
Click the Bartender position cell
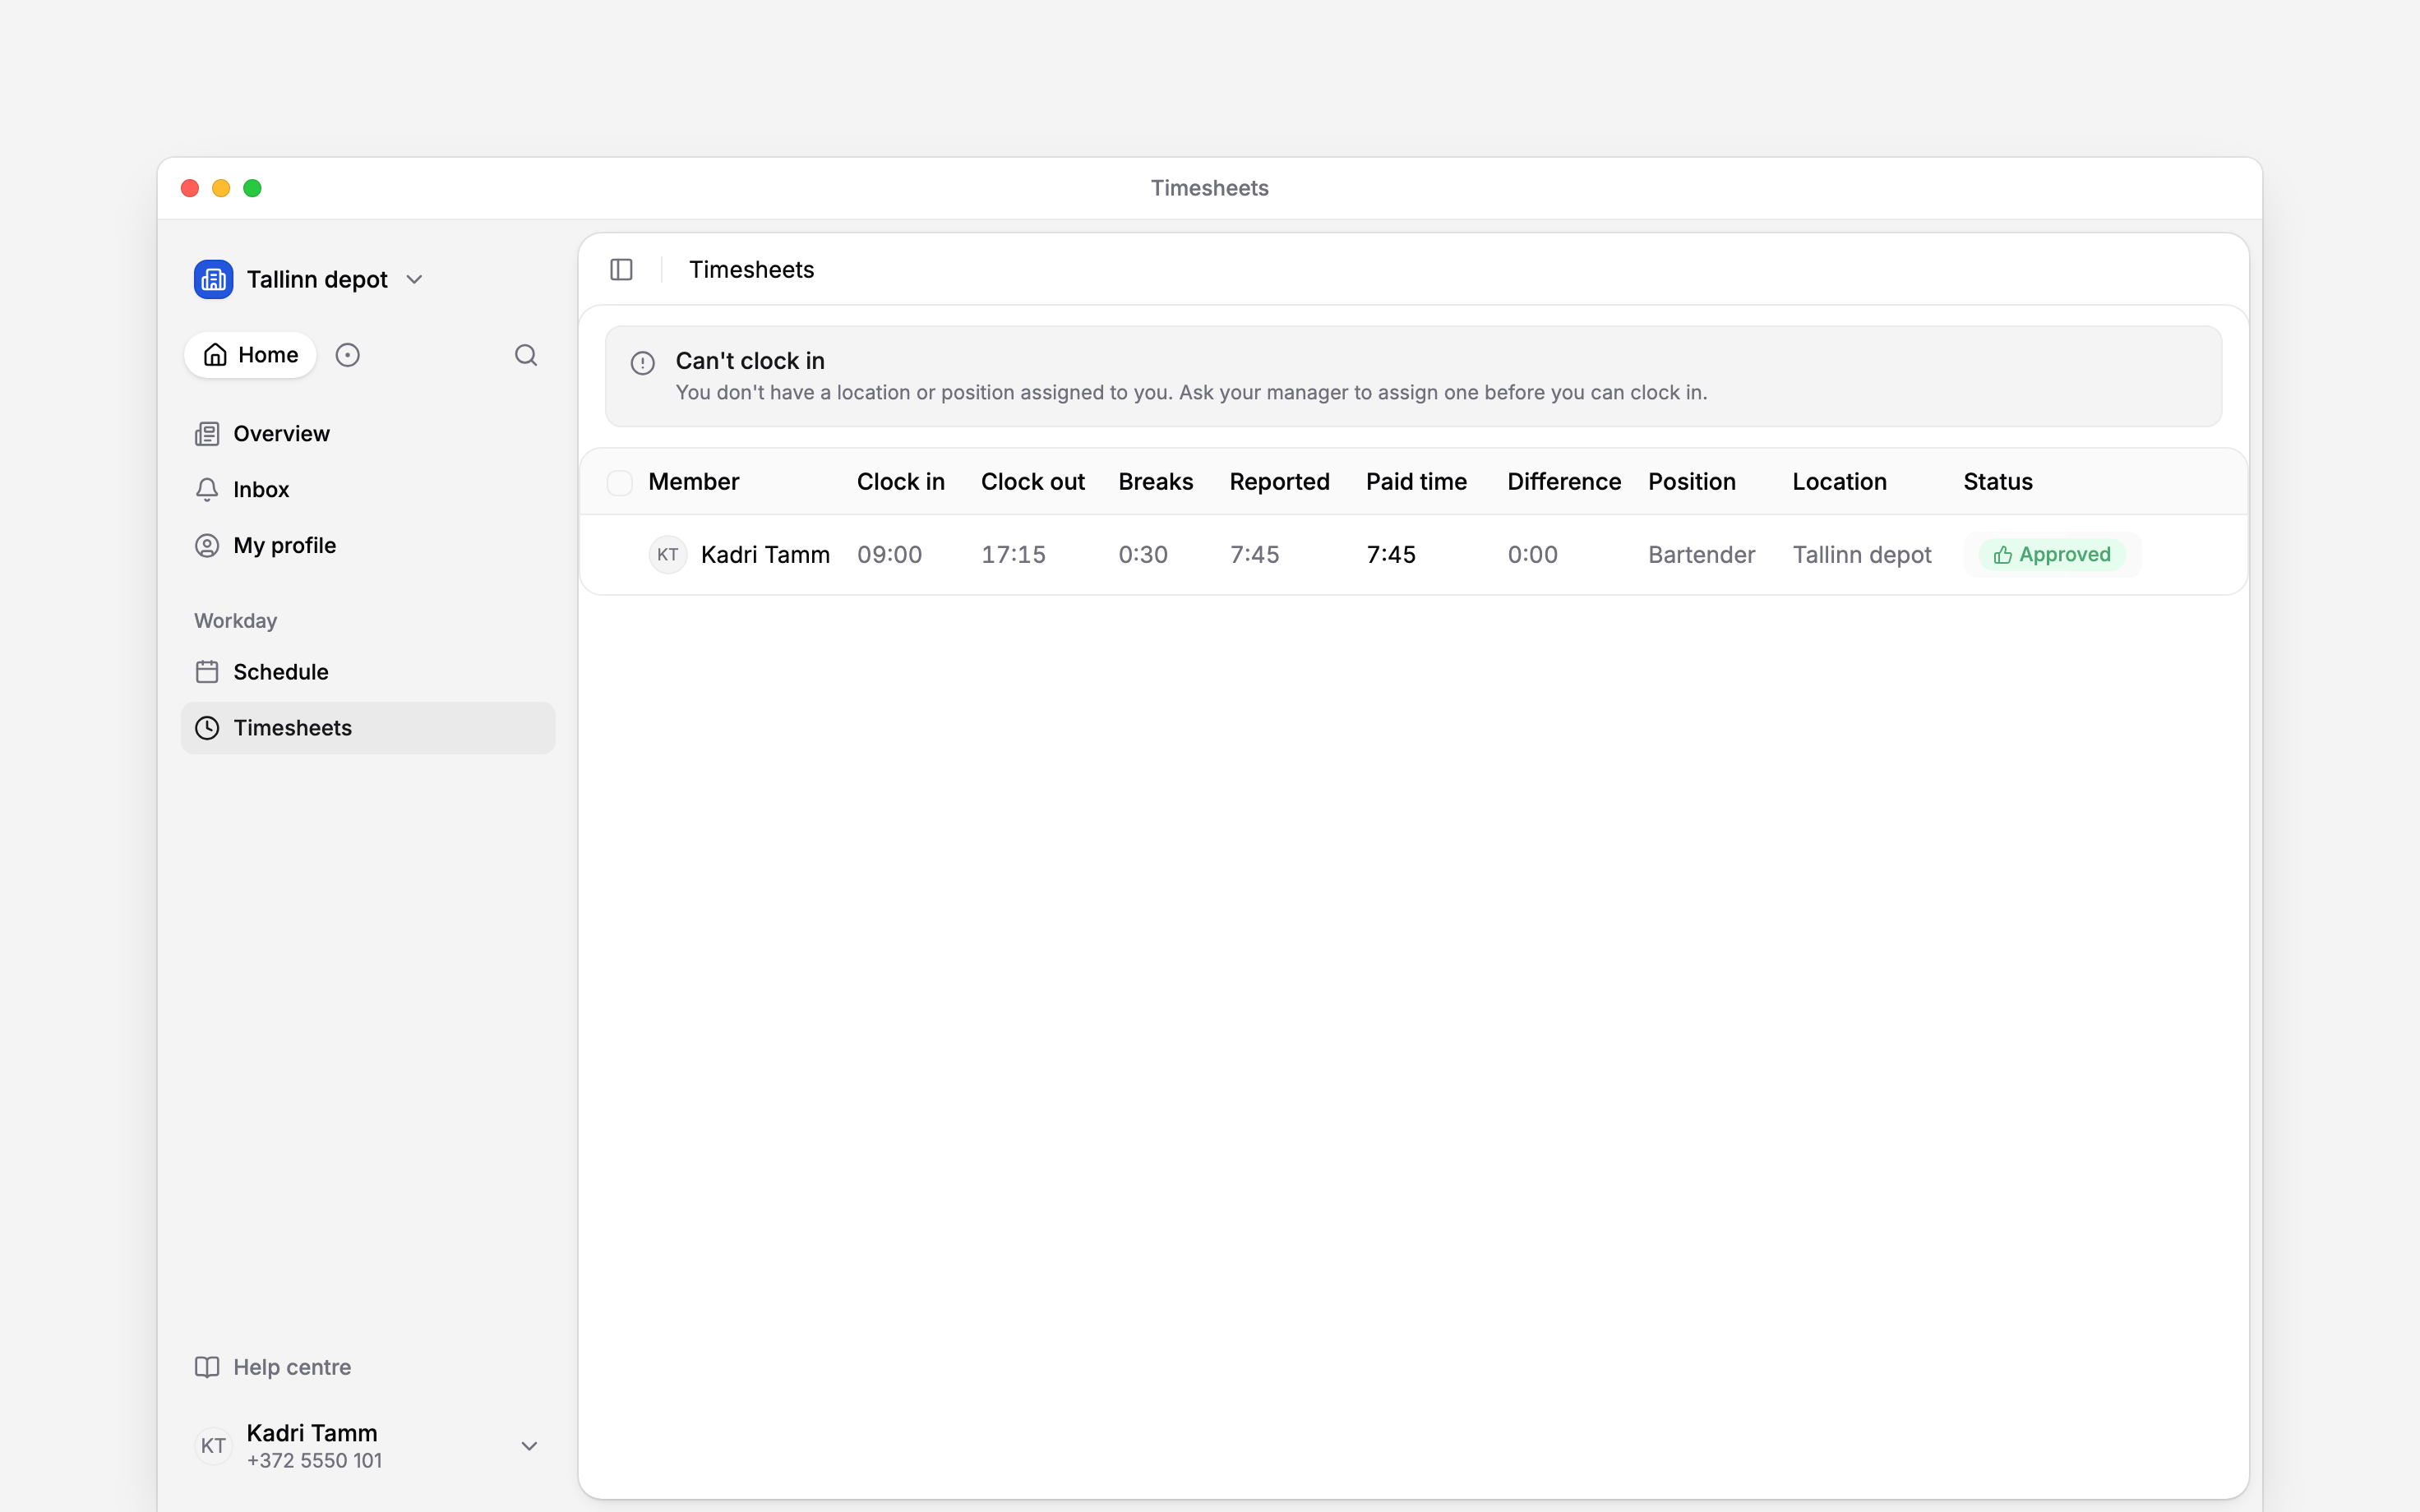point(1702,555)
